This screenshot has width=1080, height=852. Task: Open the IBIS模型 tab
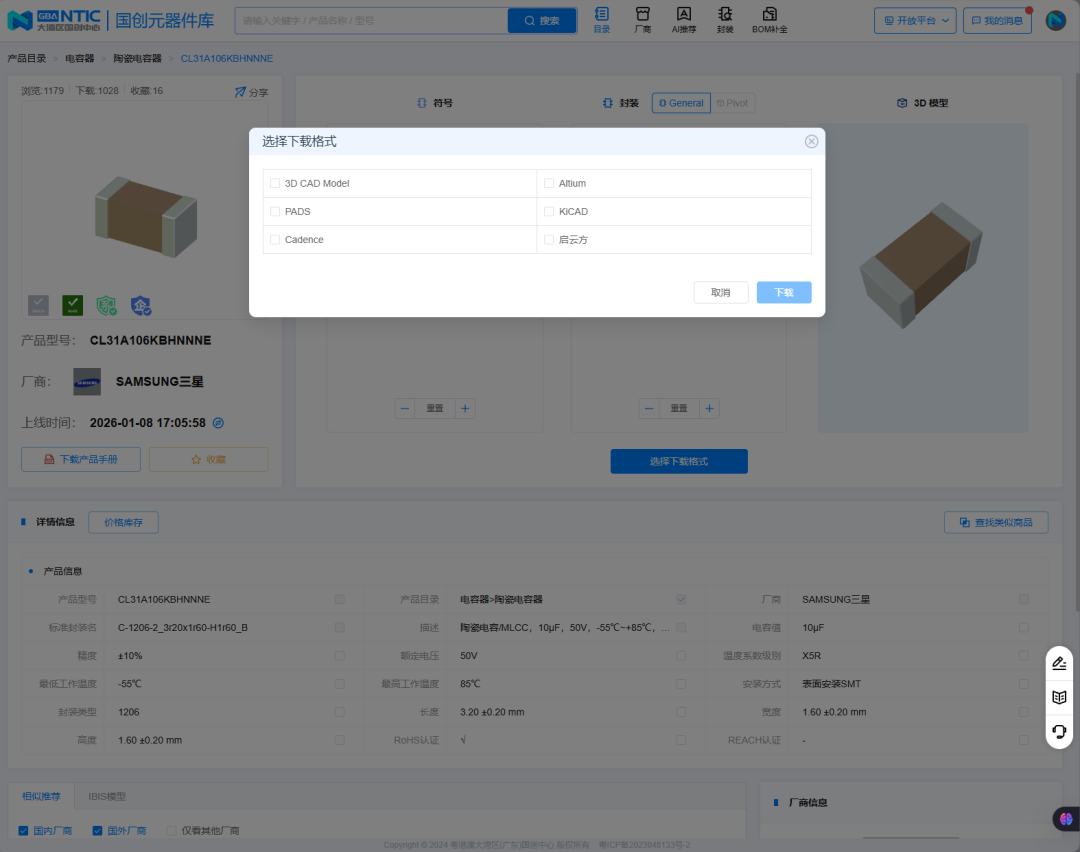point(107,796)
